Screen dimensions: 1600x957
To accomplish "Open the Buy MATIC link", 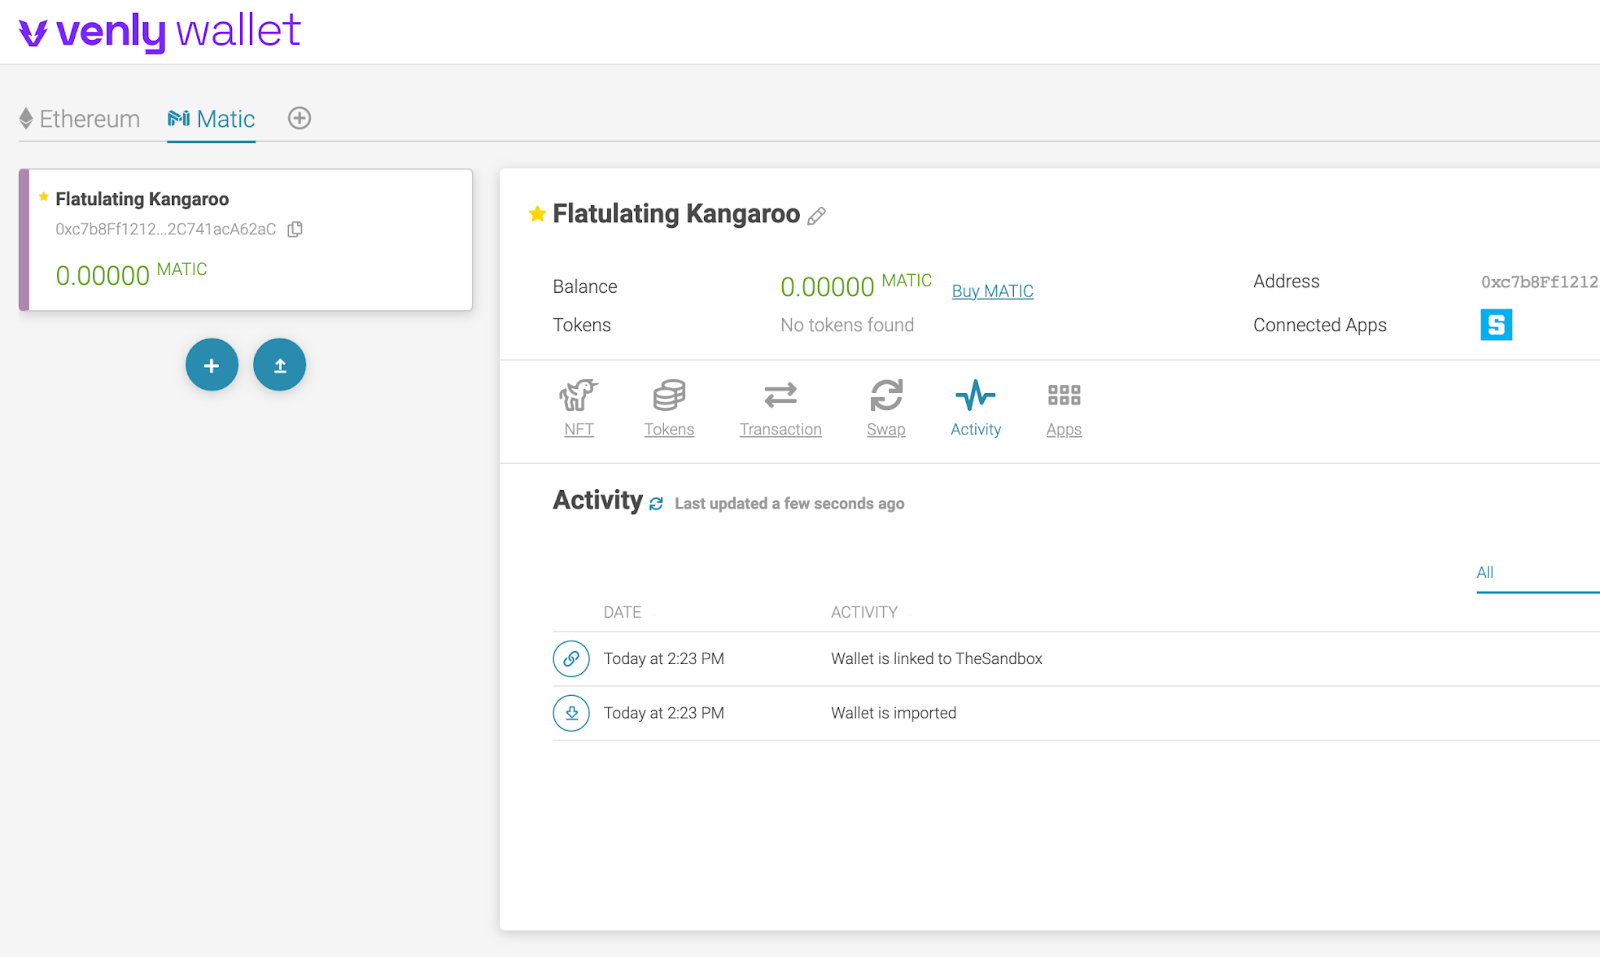I will pos(992,291).
